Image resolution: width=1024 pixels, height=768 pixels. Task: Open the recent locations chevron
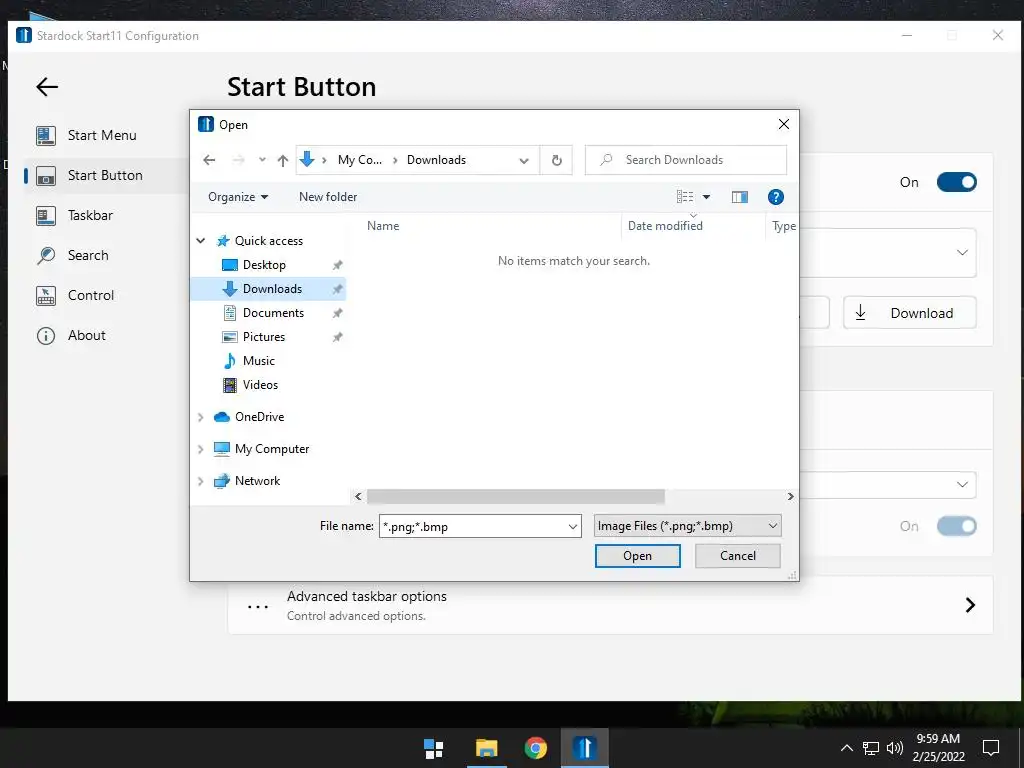[262, 160]
